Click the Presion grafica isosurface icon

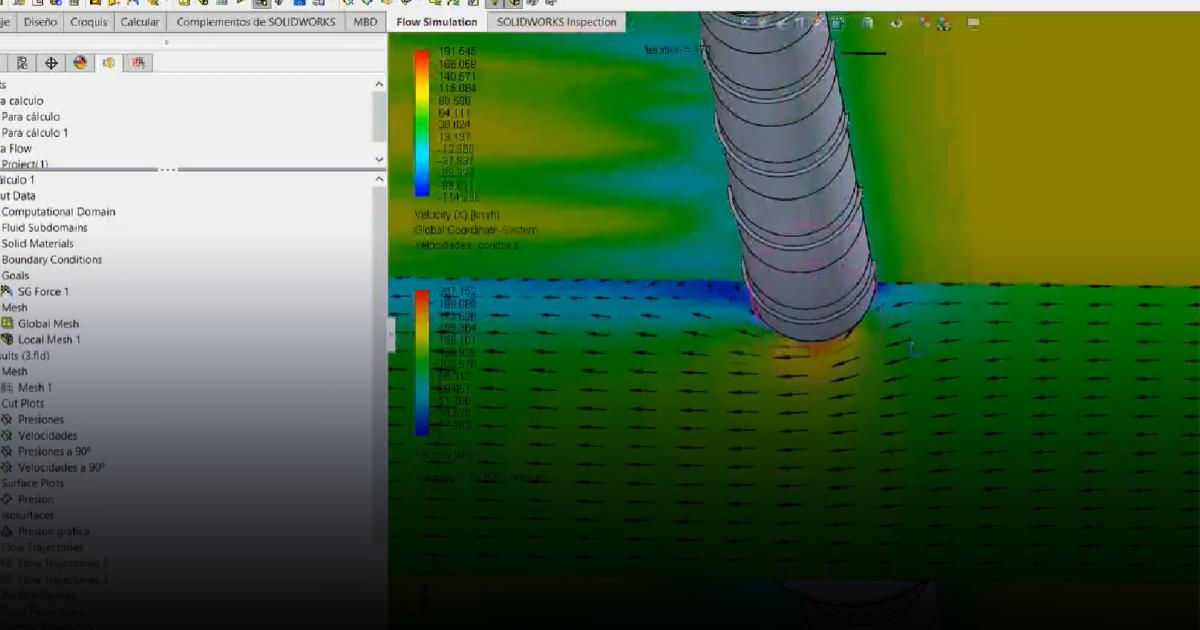pyautogui.click(x=8, y=531)
